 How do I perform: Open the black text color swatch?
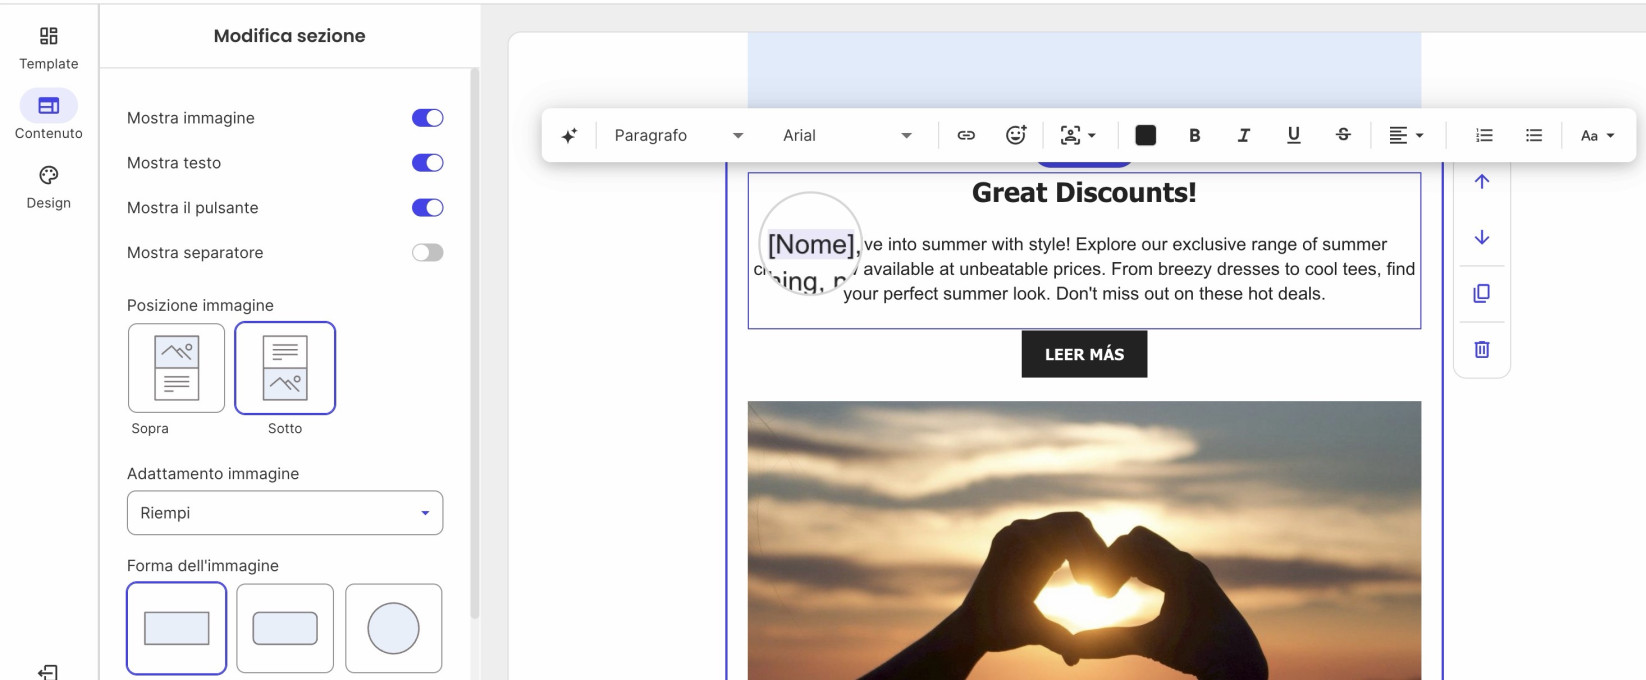pyautogui.click(x=1146, y=135)
